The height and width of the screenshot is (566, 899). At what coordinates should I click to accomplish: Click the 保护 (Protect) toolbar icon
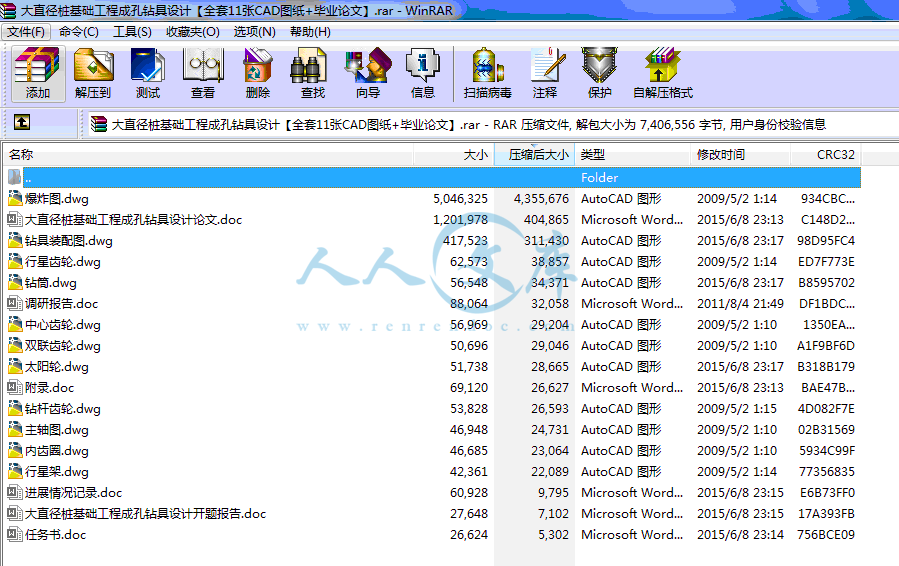pos(600,73)
